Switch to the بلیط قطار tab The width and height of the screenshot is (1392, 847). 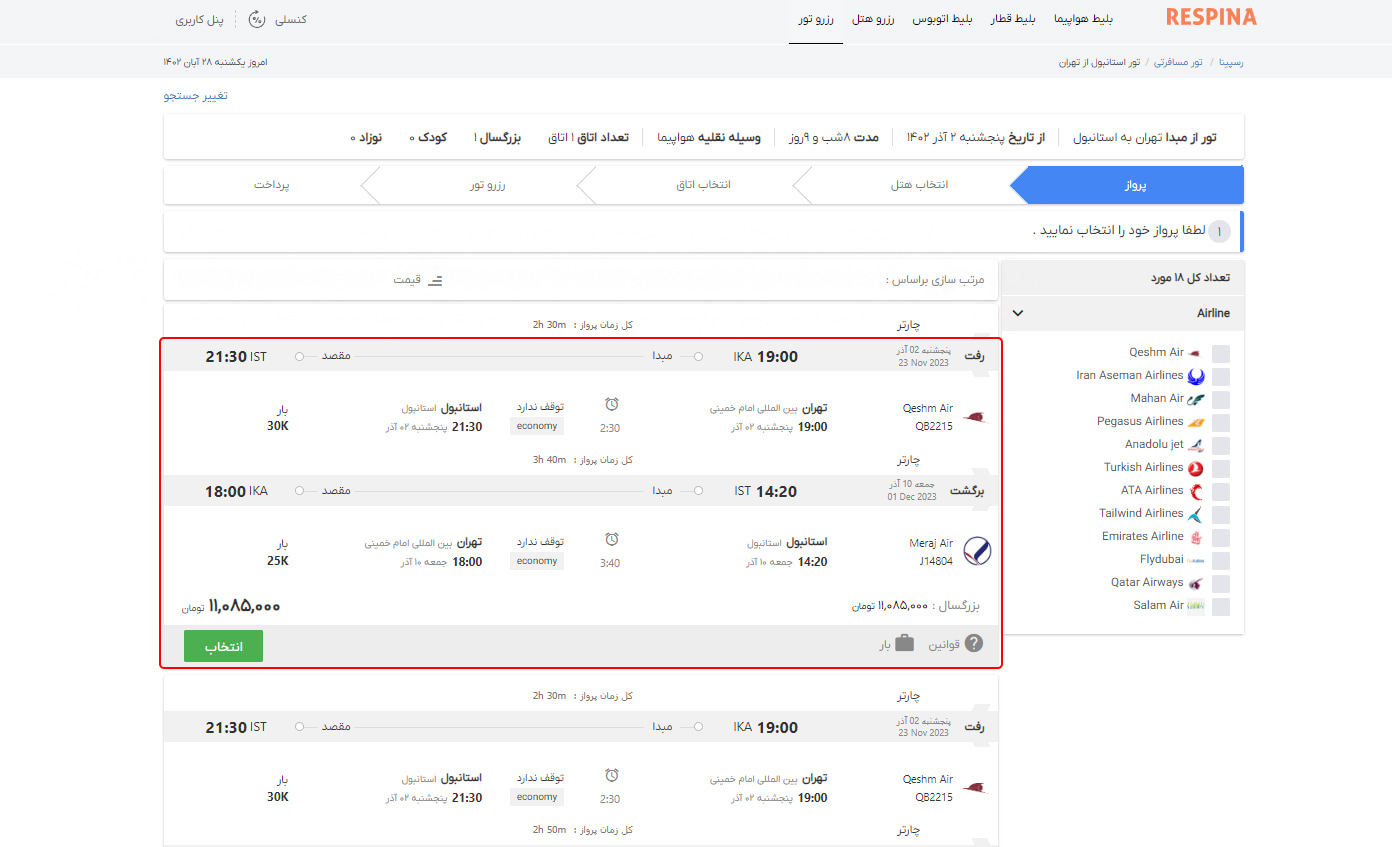click(x=1013, y=18)
